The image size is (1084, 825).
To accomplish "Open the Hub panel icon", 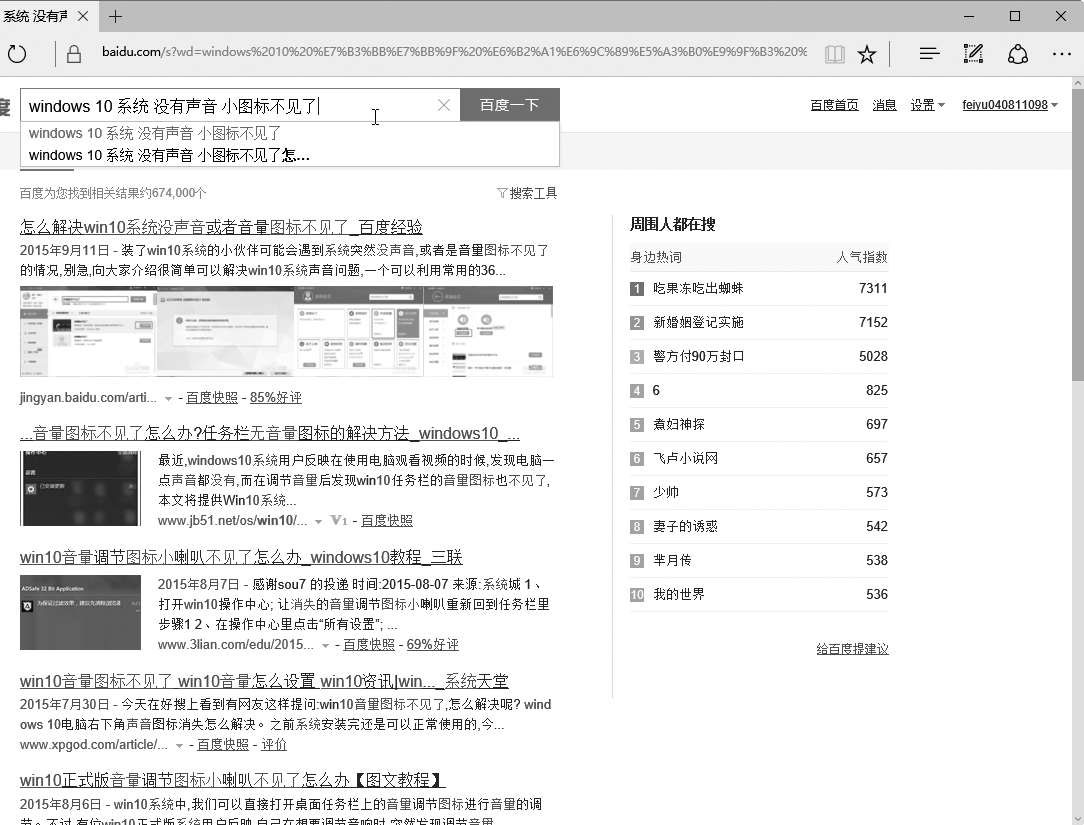I will tap(929, 54).
